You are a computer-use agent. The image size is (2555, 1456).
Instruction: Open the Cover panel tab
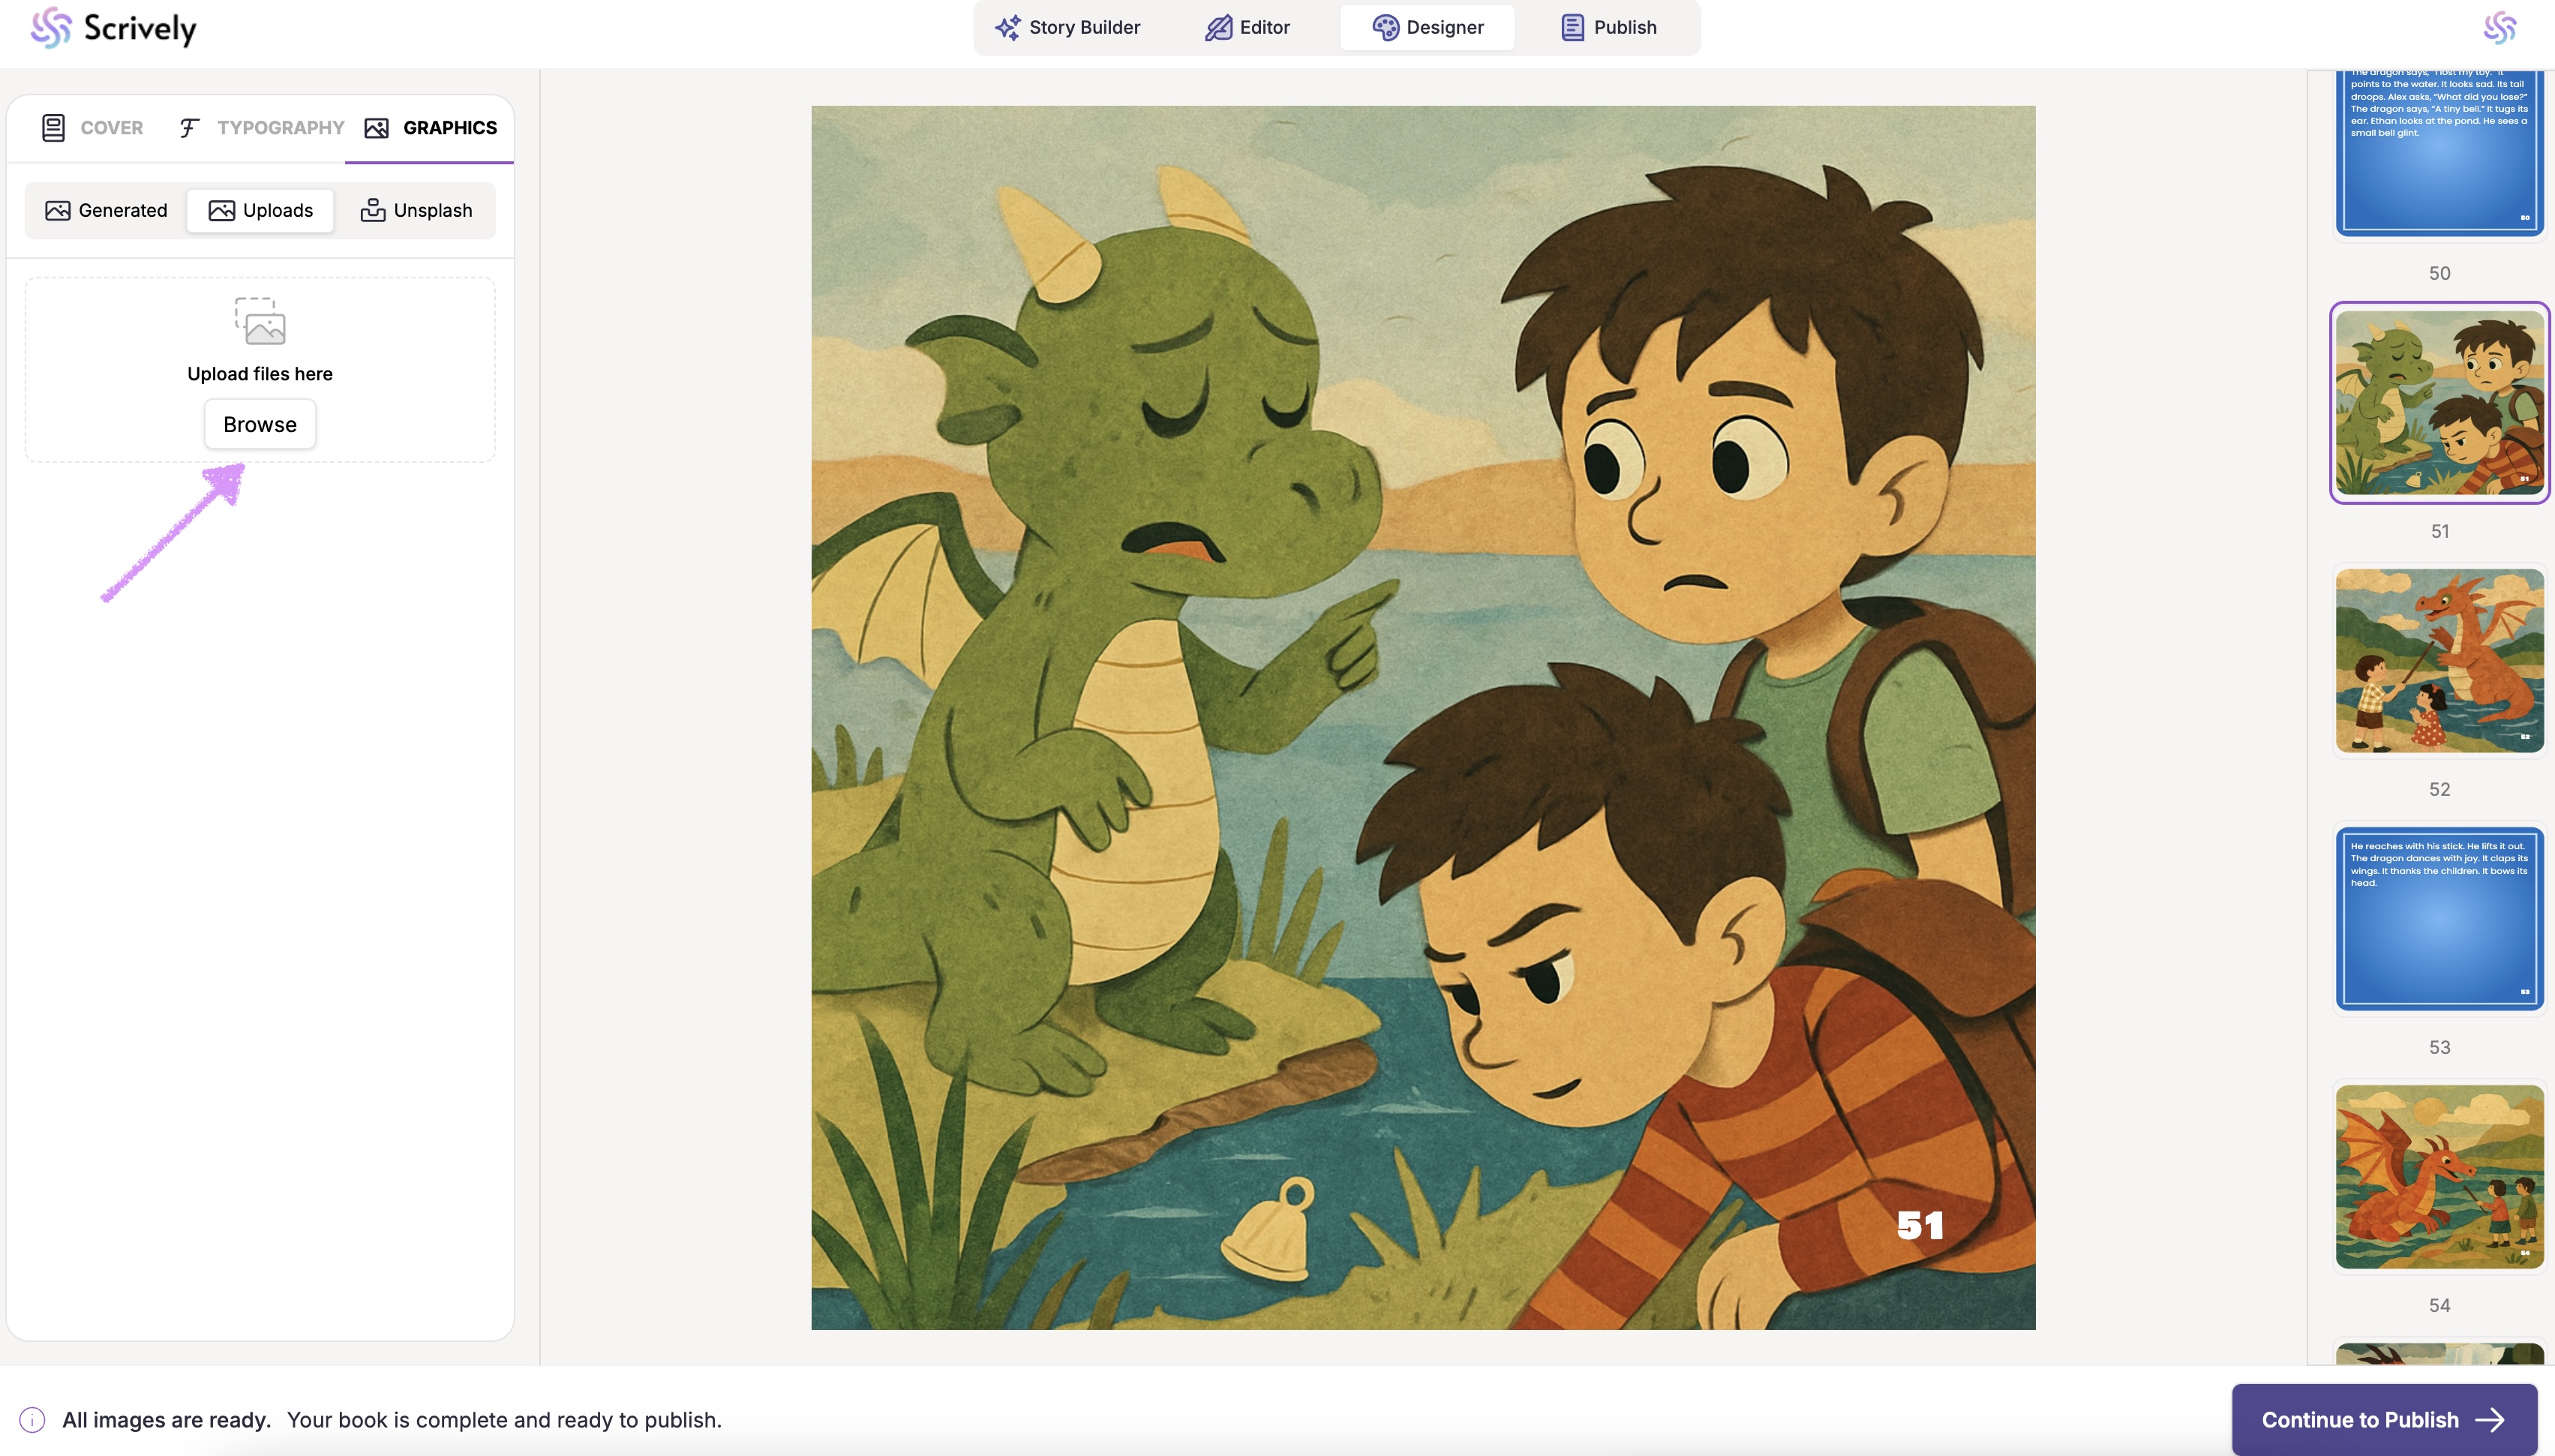point(93,128)
